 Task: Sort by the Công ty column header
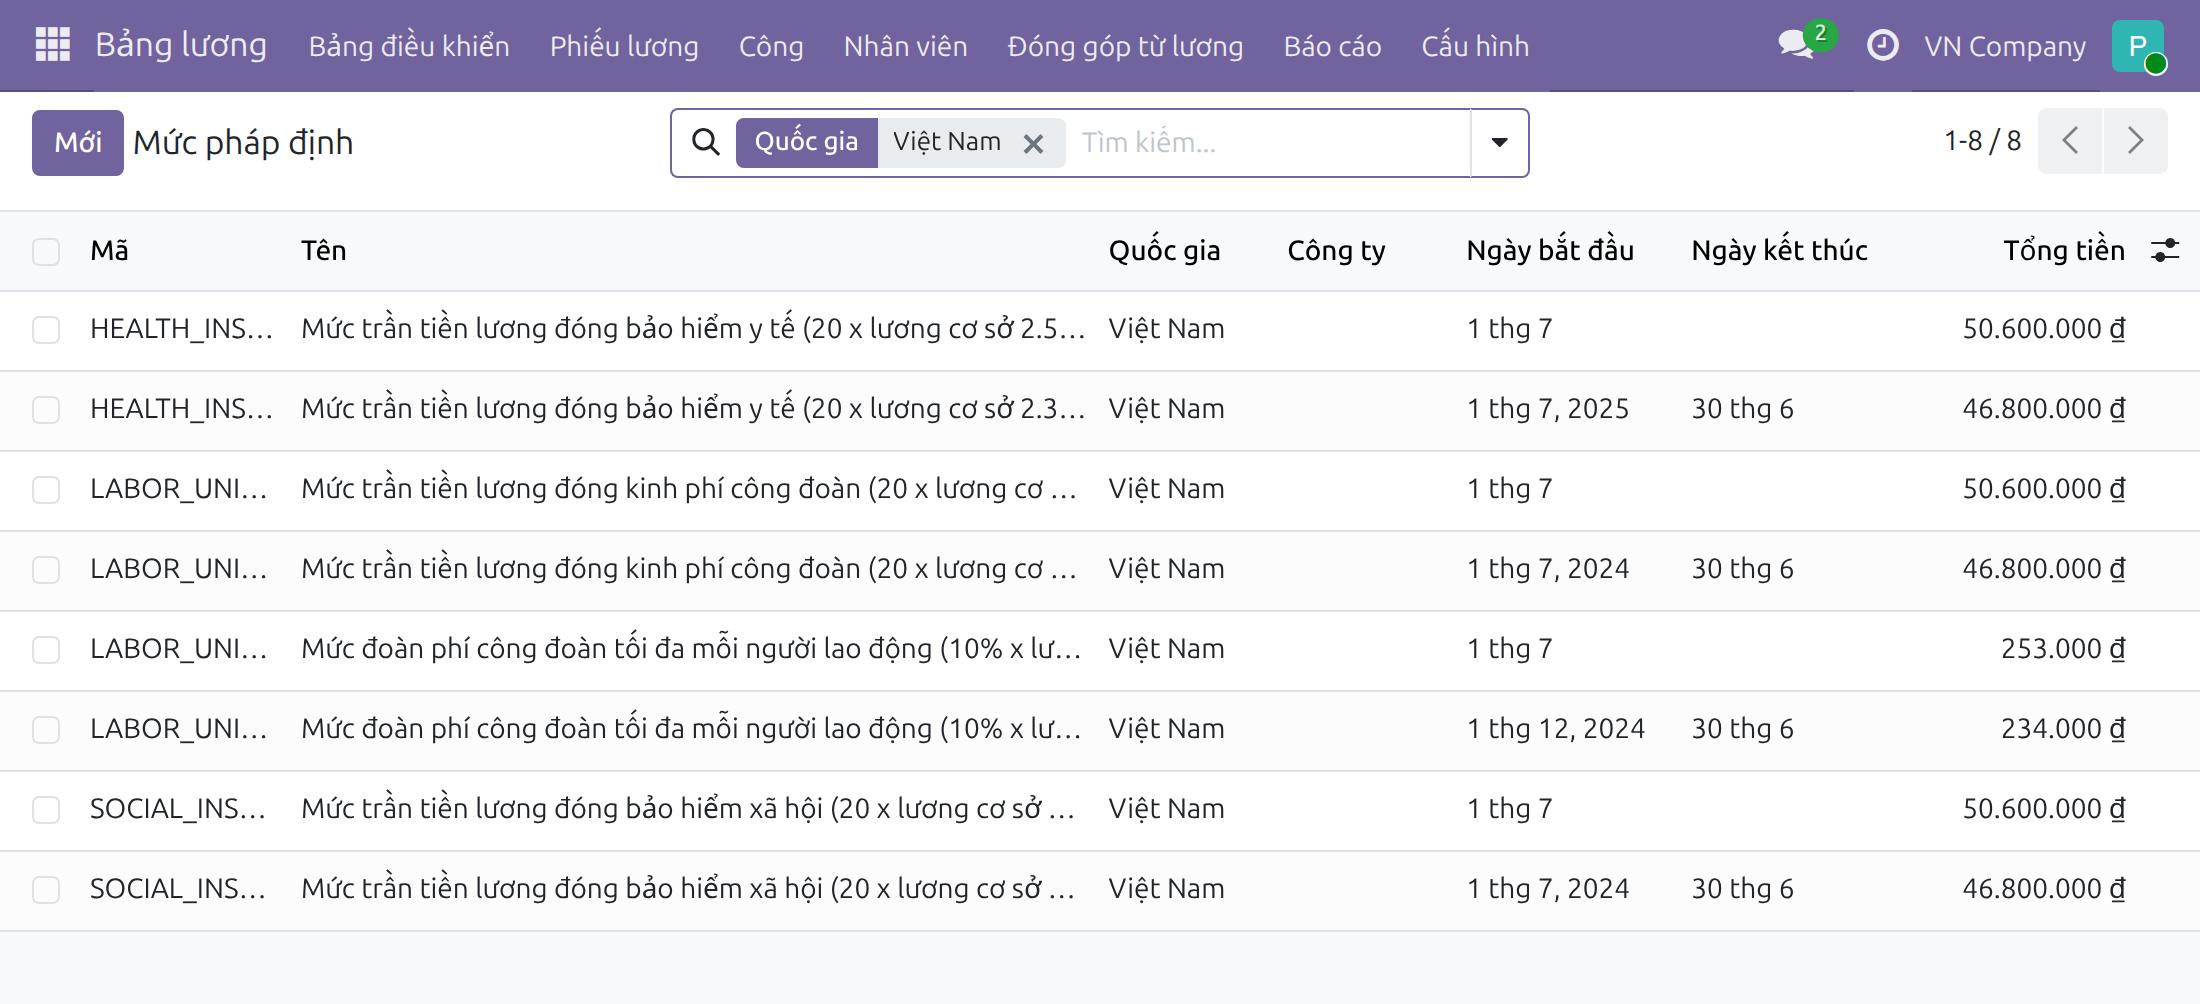(x=1336, y=250)
